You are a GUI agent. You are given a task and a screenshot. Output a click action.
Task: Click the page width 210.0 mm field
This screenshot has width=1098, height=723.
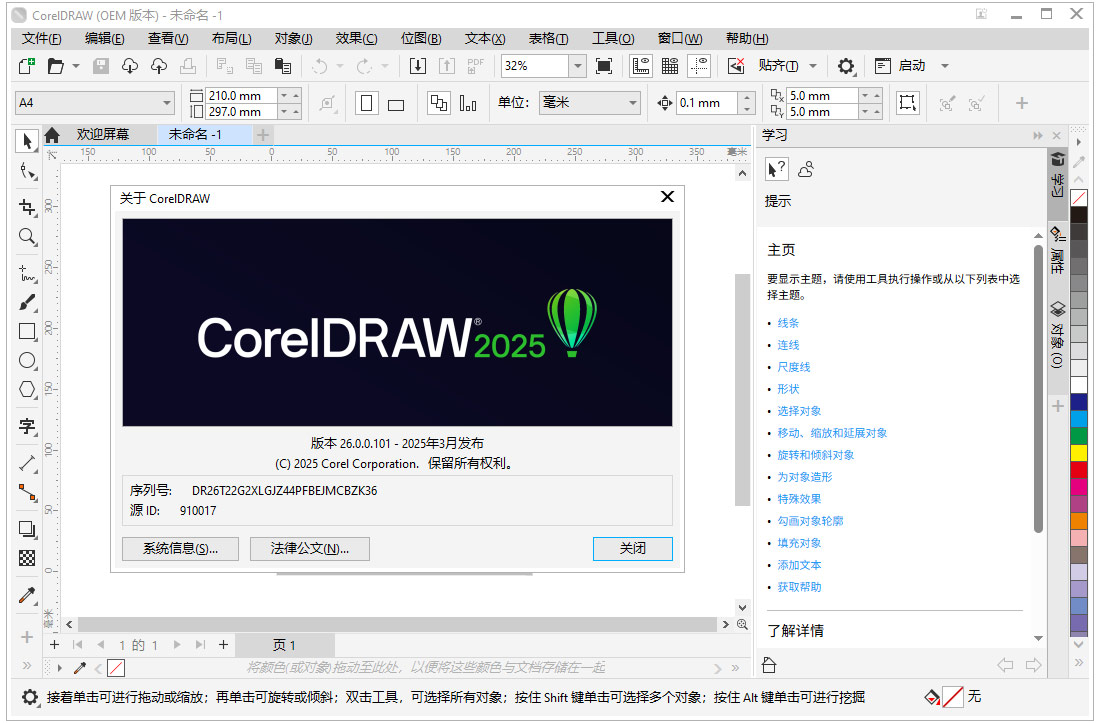coord(241,95)
